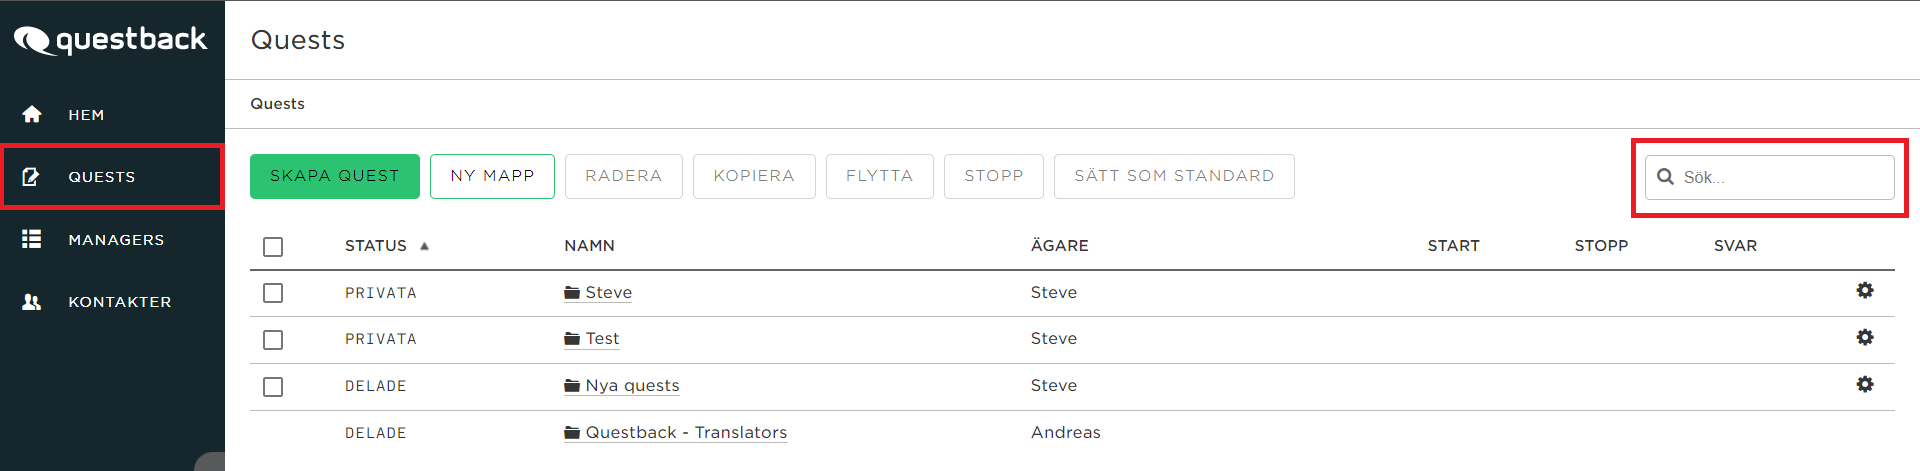The image size is (1920, 471).
Task: Focus the Sök search field
Action: click(1770, 177)
